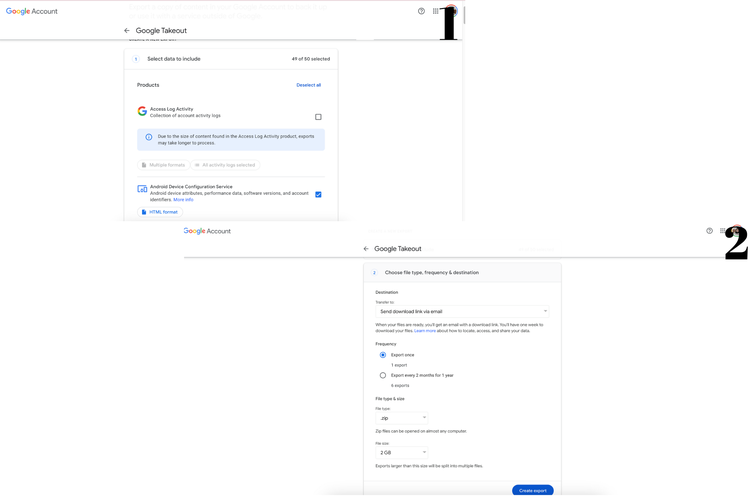Select Export every 2 months for 1 year

pos(383,375)
